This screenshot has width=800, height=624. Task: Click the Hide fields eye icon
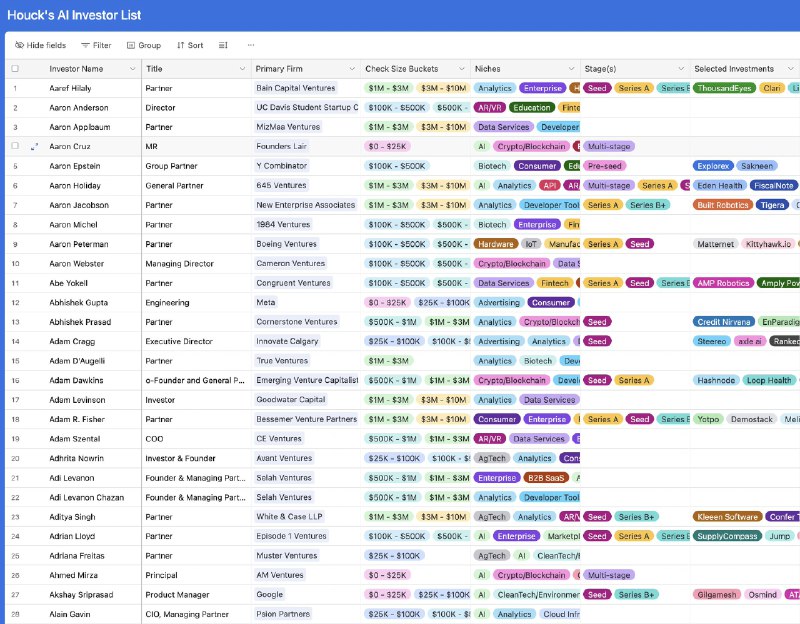(x=19, y=45)
